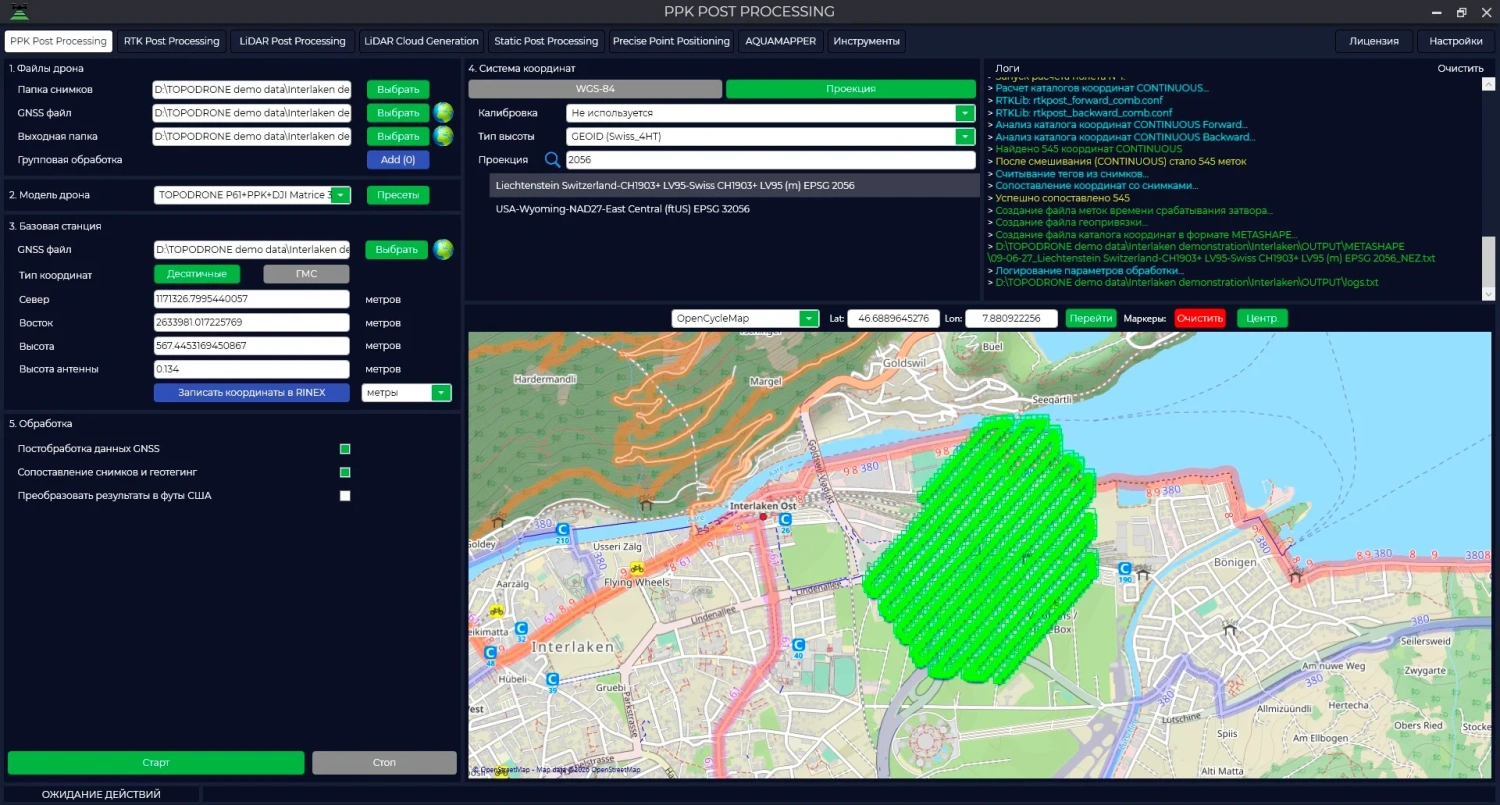Image resolution: width=1500 pixels, height=805 pixels.
Task: Click the magnifier icon next to Проекция search
Action: [552, 160]
